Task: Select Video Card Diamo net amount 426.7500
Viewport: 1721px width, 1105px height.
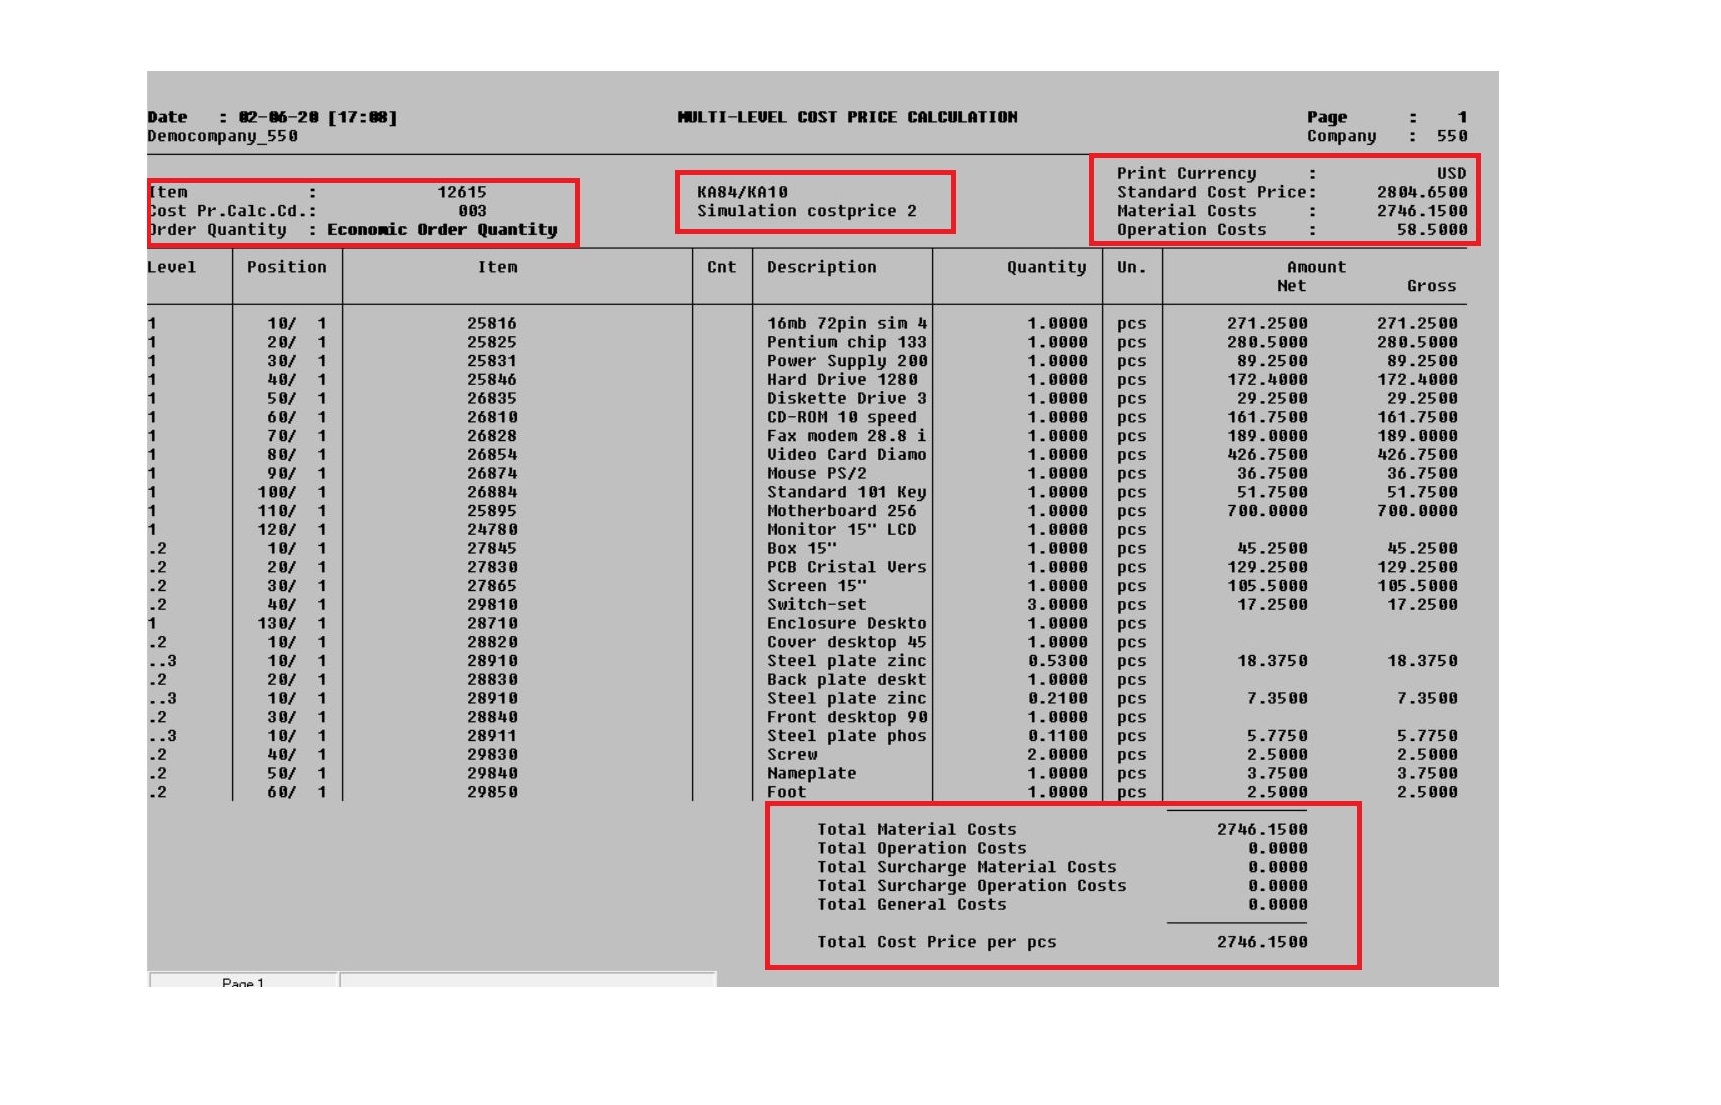Action: (1266, 455)
